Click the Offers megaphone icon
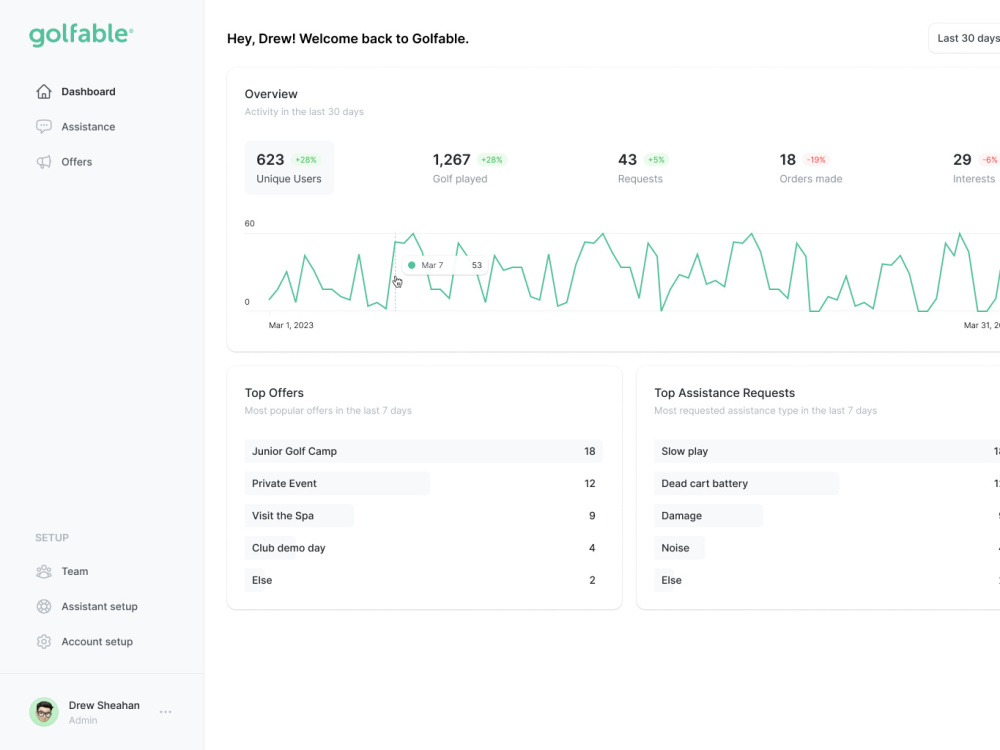1000x750 pixels. [44, 161]
